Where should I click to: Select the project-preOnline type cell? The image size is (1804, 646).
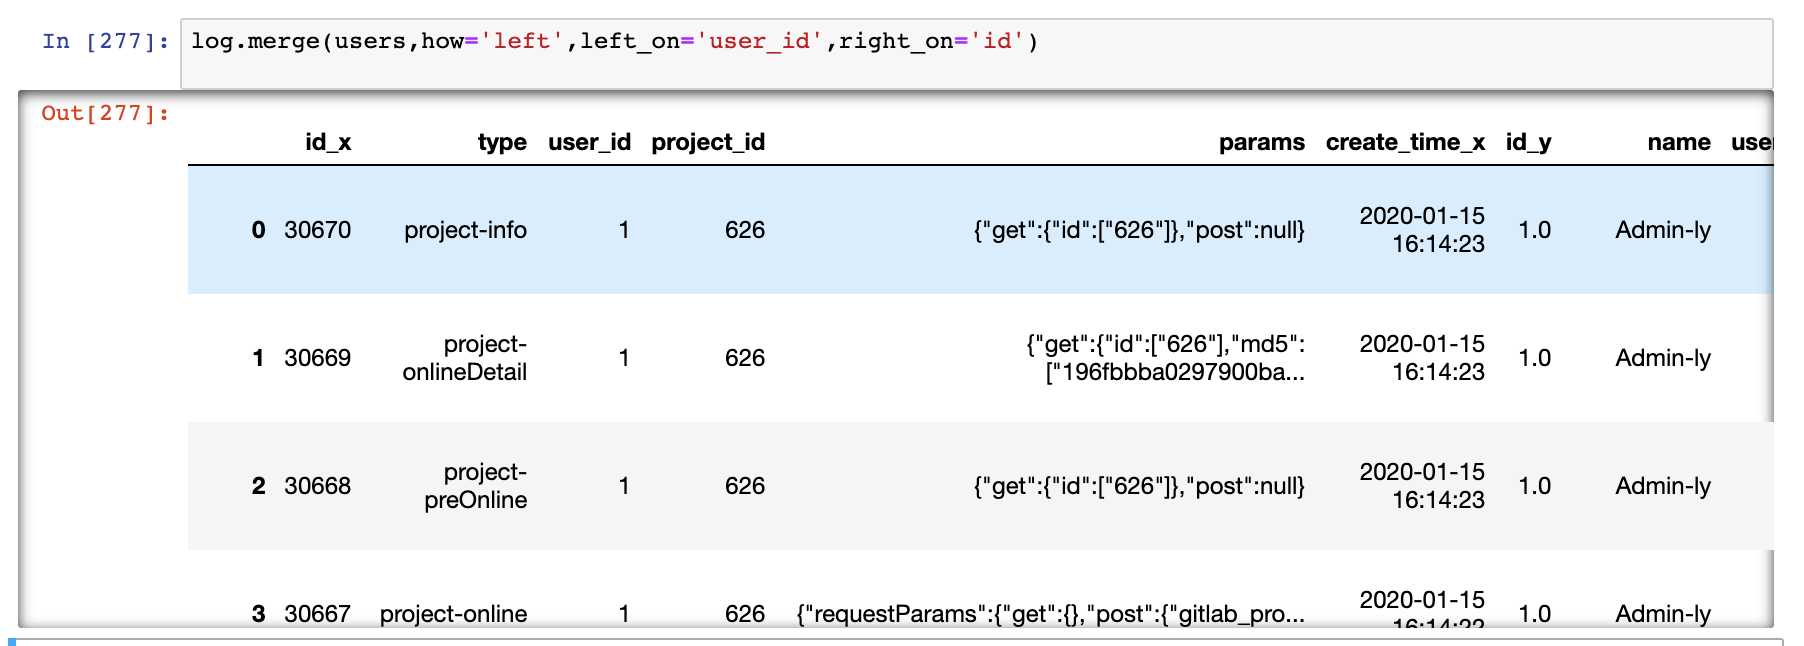(x=476, y=486)
